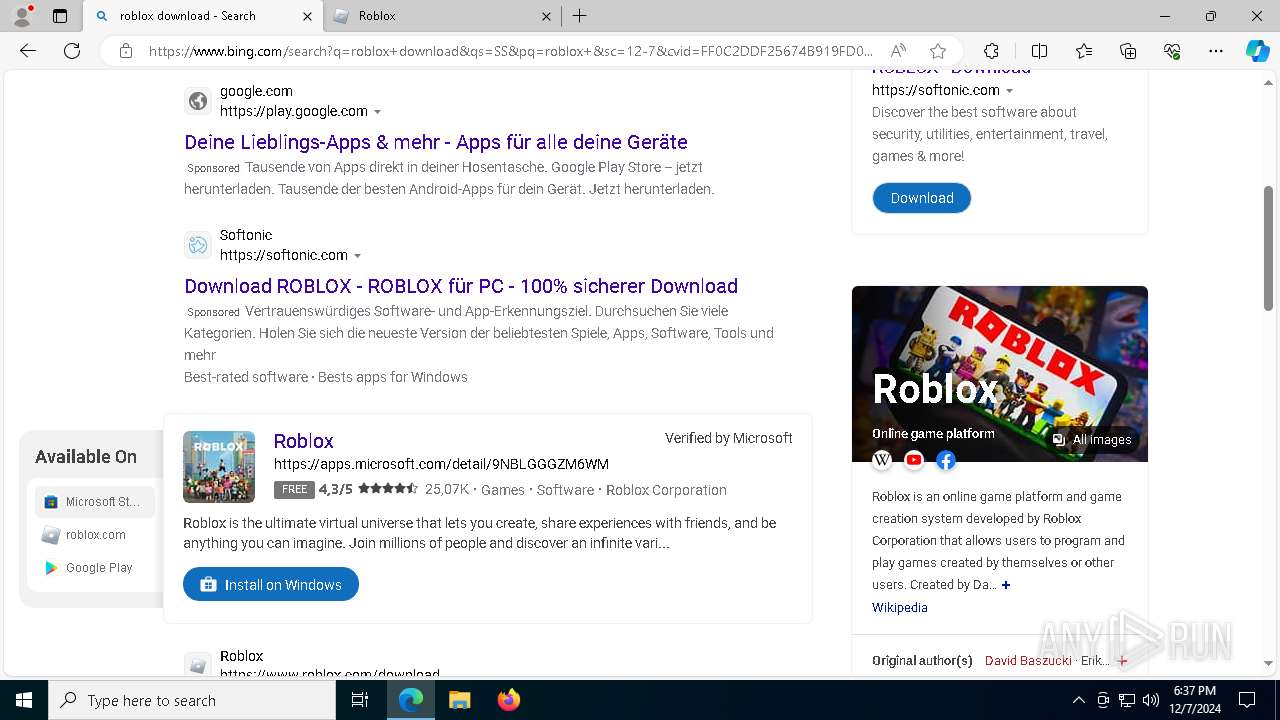Launch the Copilot sidebar icon

tap(1257, 51)
